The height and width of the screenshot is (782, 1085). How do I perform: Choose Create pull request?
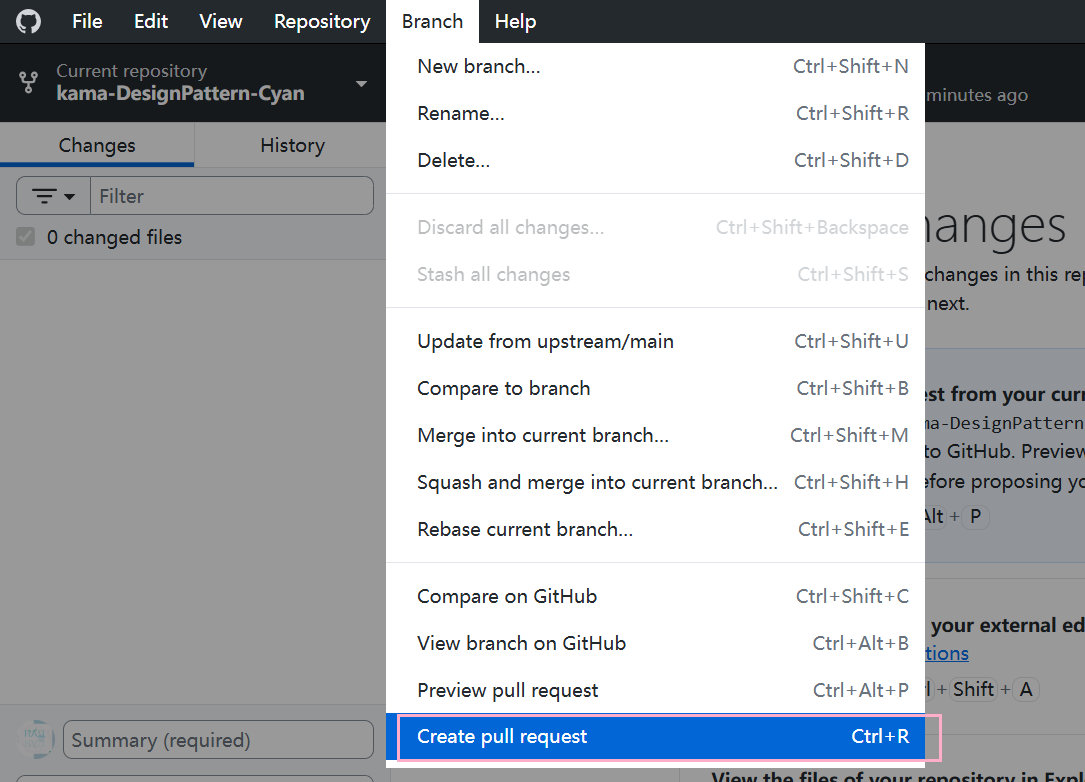tap(655, 736)
